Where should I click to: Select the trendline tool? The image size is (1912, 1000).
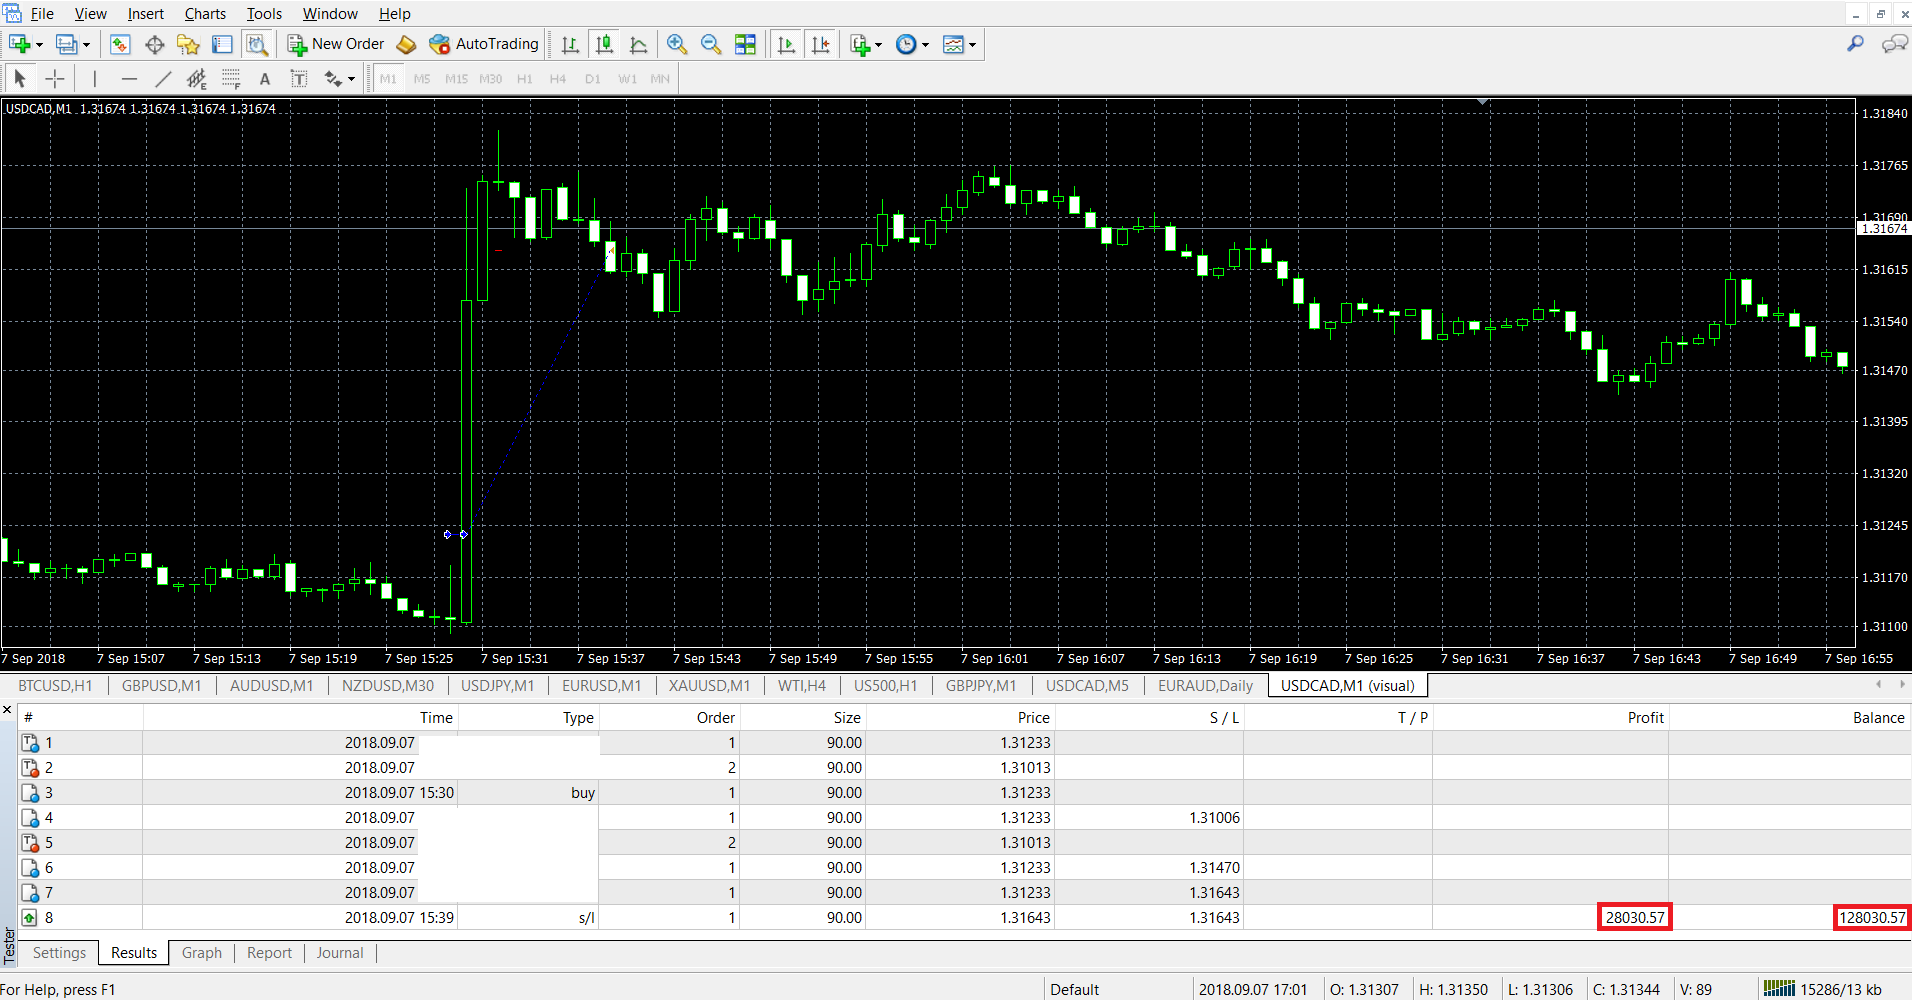163,78
